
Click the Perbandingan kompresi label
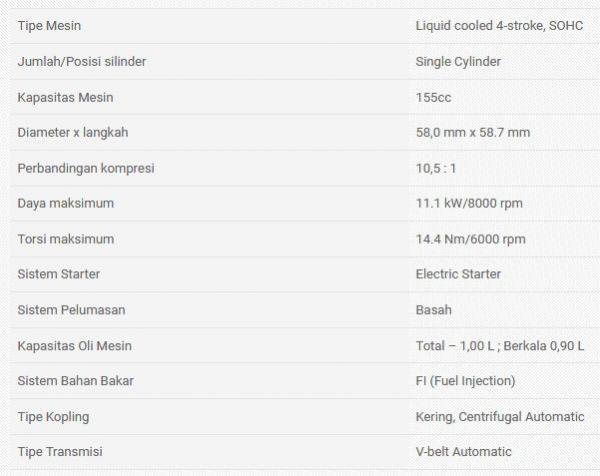pyautogui.click(x=86, y=168)
